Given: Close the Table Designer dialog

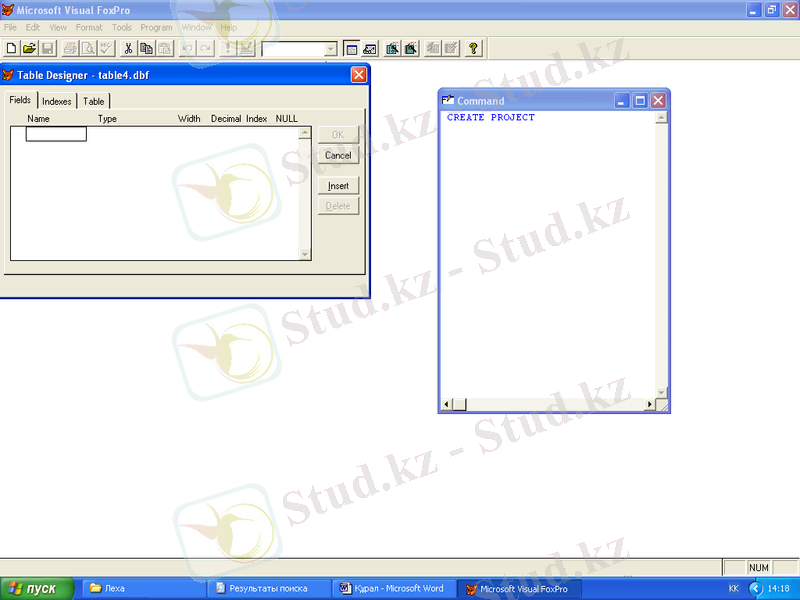Looking at the screenshot, I should [359, 75].
